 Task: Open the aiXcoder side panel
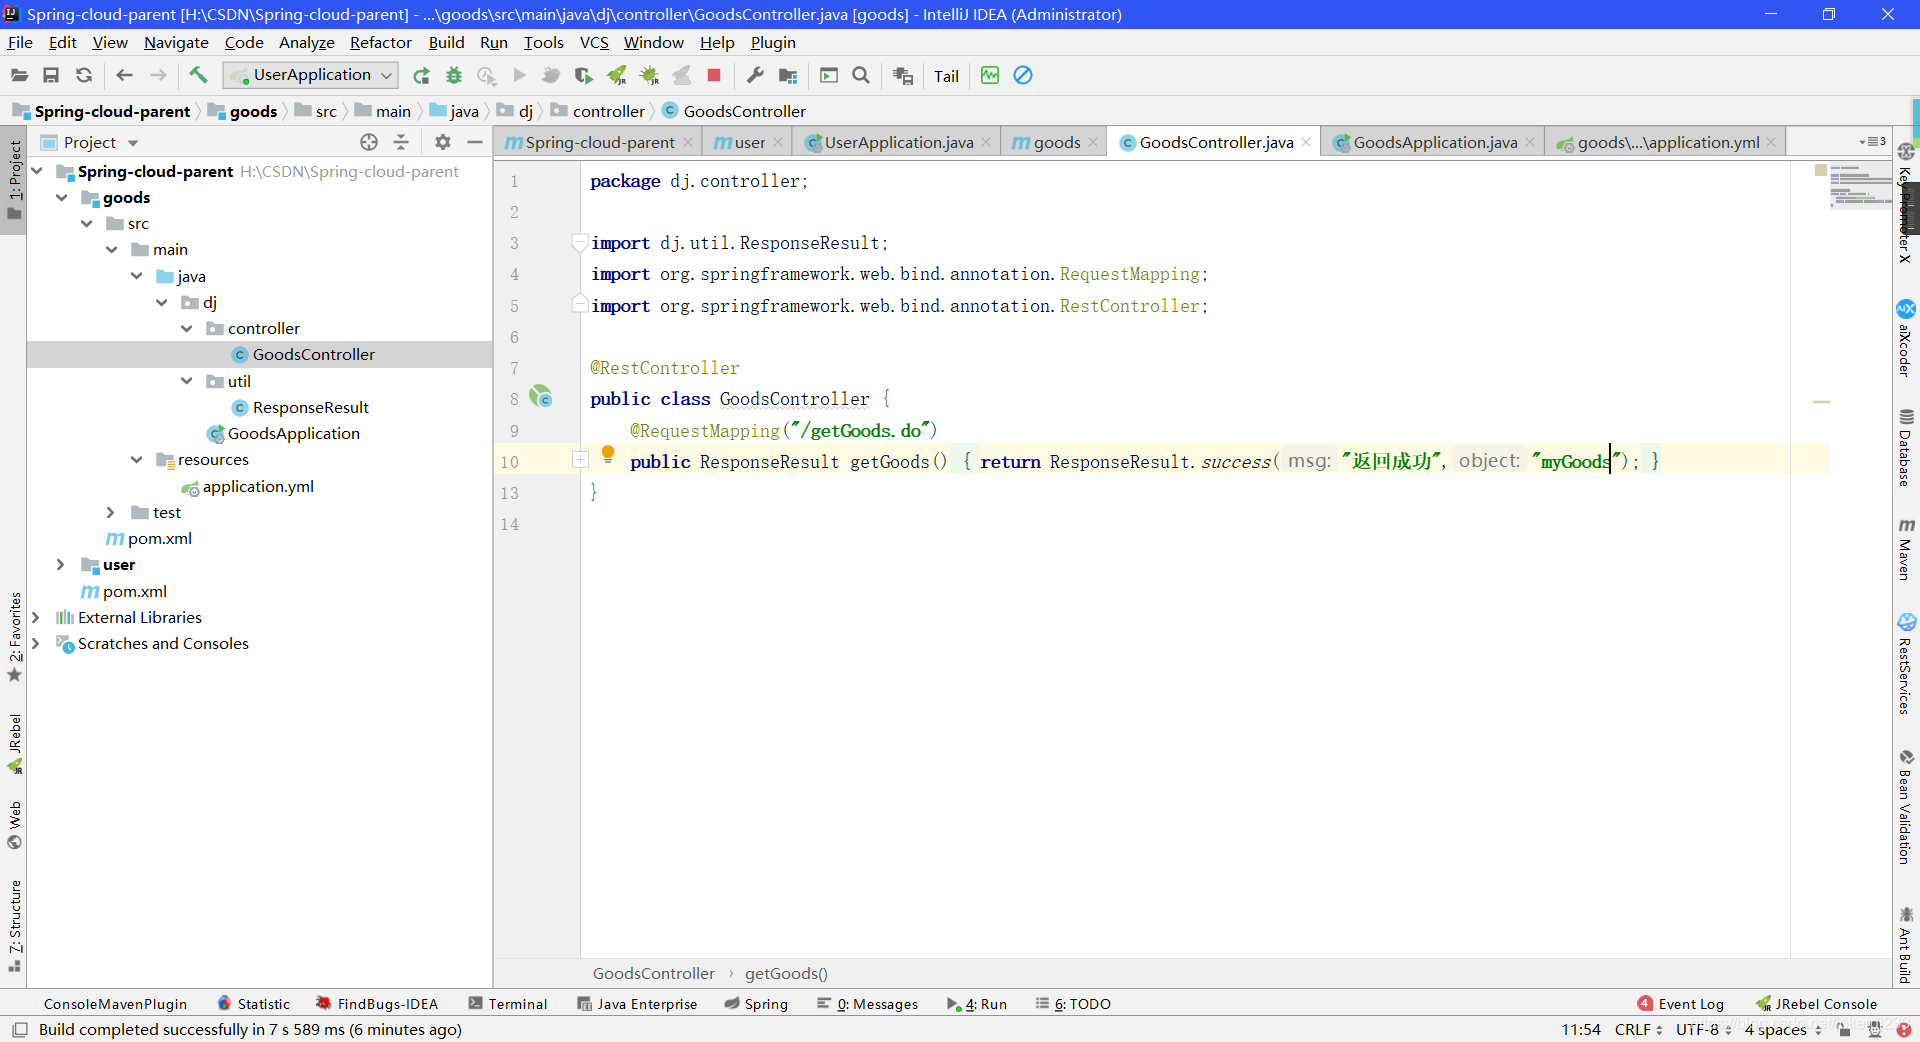[x=1906, y=338]
